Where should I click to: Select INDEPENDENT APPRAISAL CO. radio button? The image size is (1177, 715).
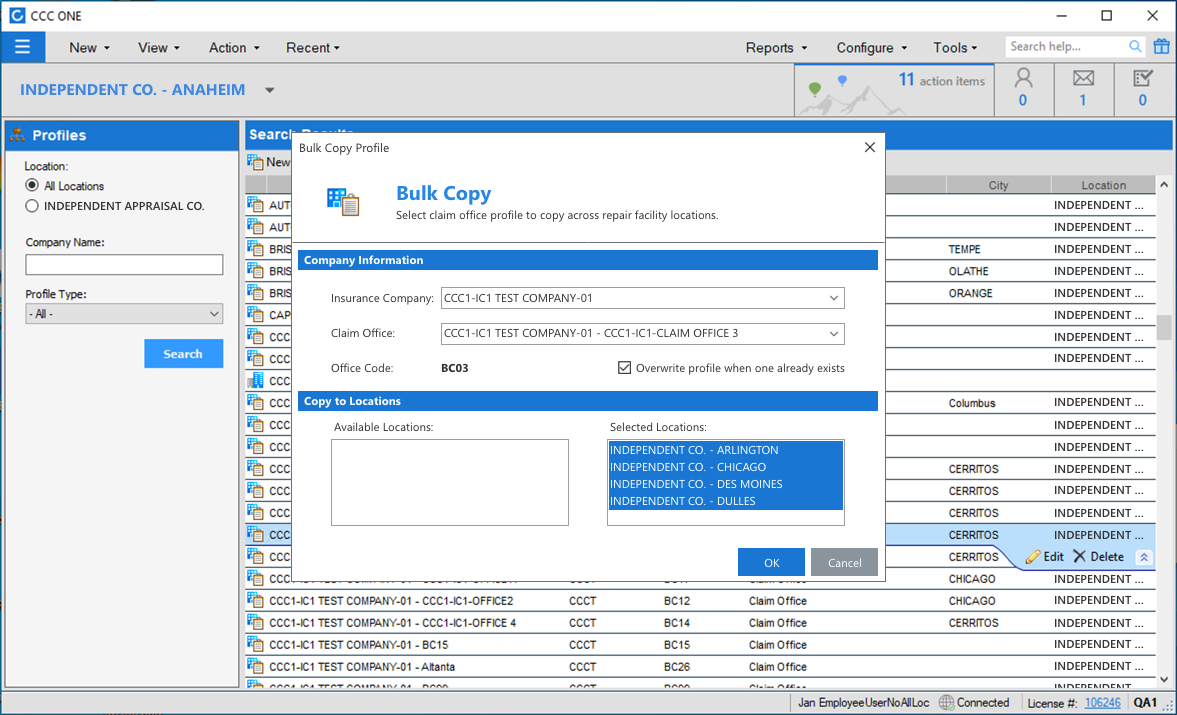coord(32,206)
